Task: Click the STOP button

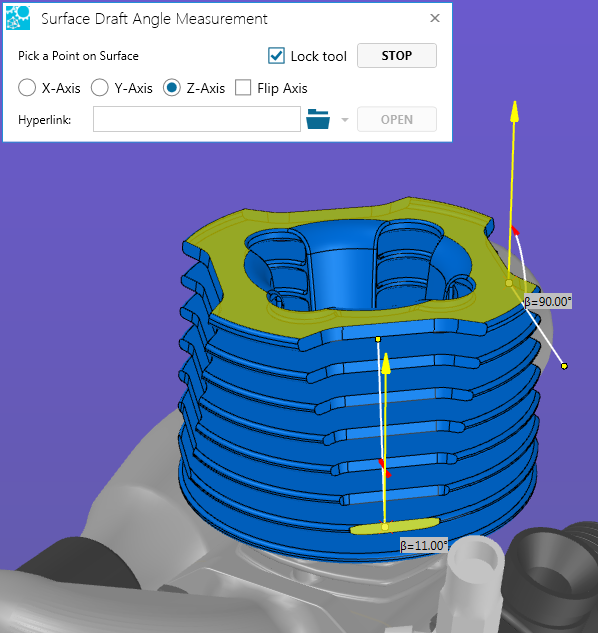Action: click(397, 55)
